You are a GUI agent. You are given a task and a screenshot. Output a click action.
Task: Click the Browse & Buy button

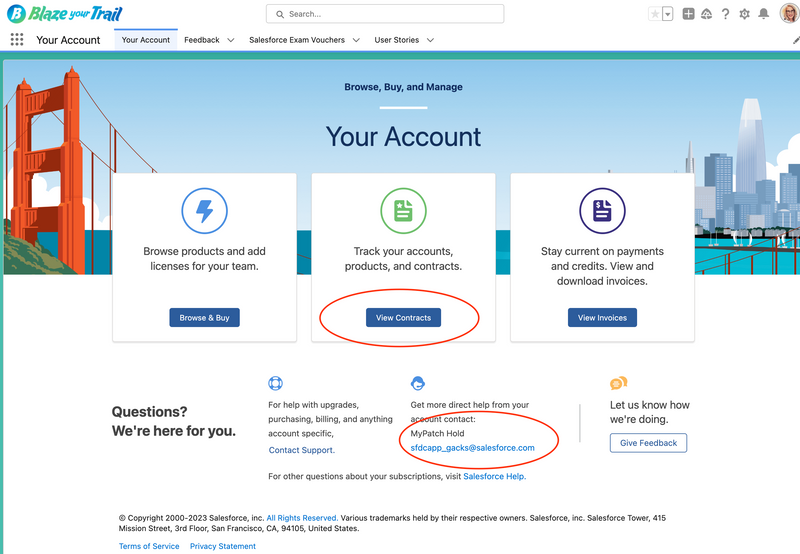point(204,317)
